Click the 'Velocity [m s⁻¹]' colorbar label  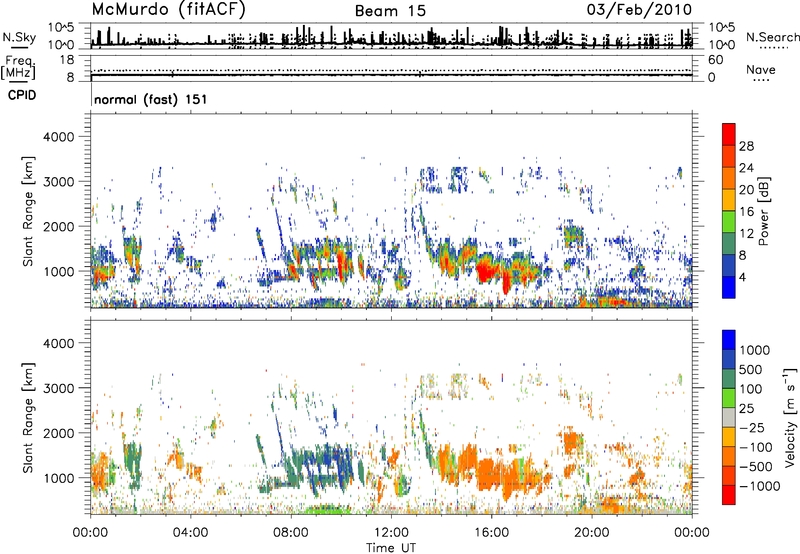pyautogui.click(x=790, y=417)
